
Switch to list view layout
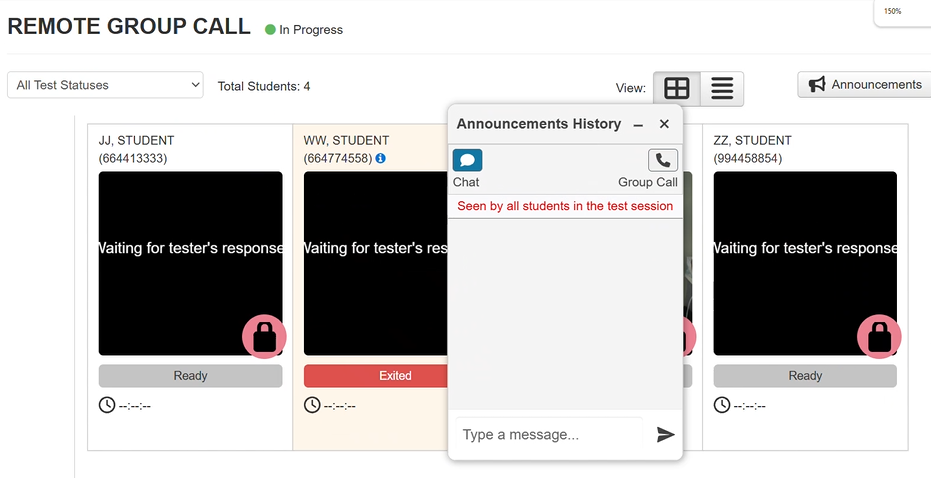pyautogui.click(x=722, y=88)
